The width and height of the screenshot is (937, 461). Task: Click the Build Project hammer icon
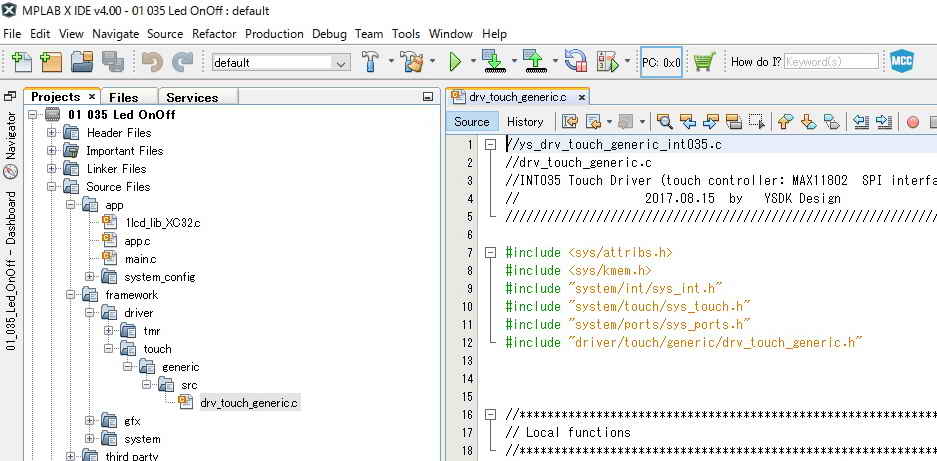pyautogui.click(x=370, y=62)
